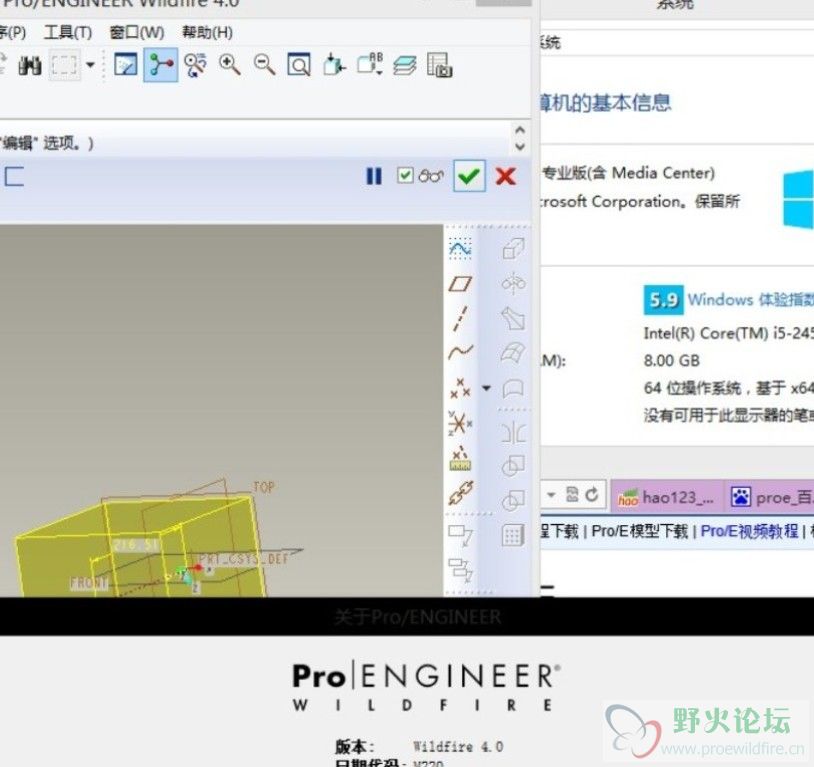Click the greyed Extrude tool icon
Image resolution: width=814 pixels, height=767 pixels.
point(513,248)
